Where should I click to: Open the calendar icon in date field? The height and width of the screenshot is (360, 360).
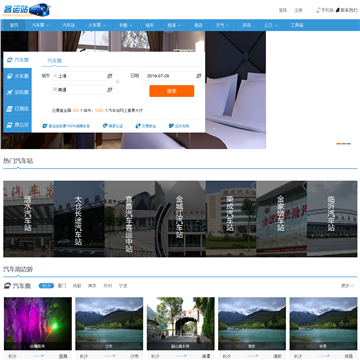[199, 76]
